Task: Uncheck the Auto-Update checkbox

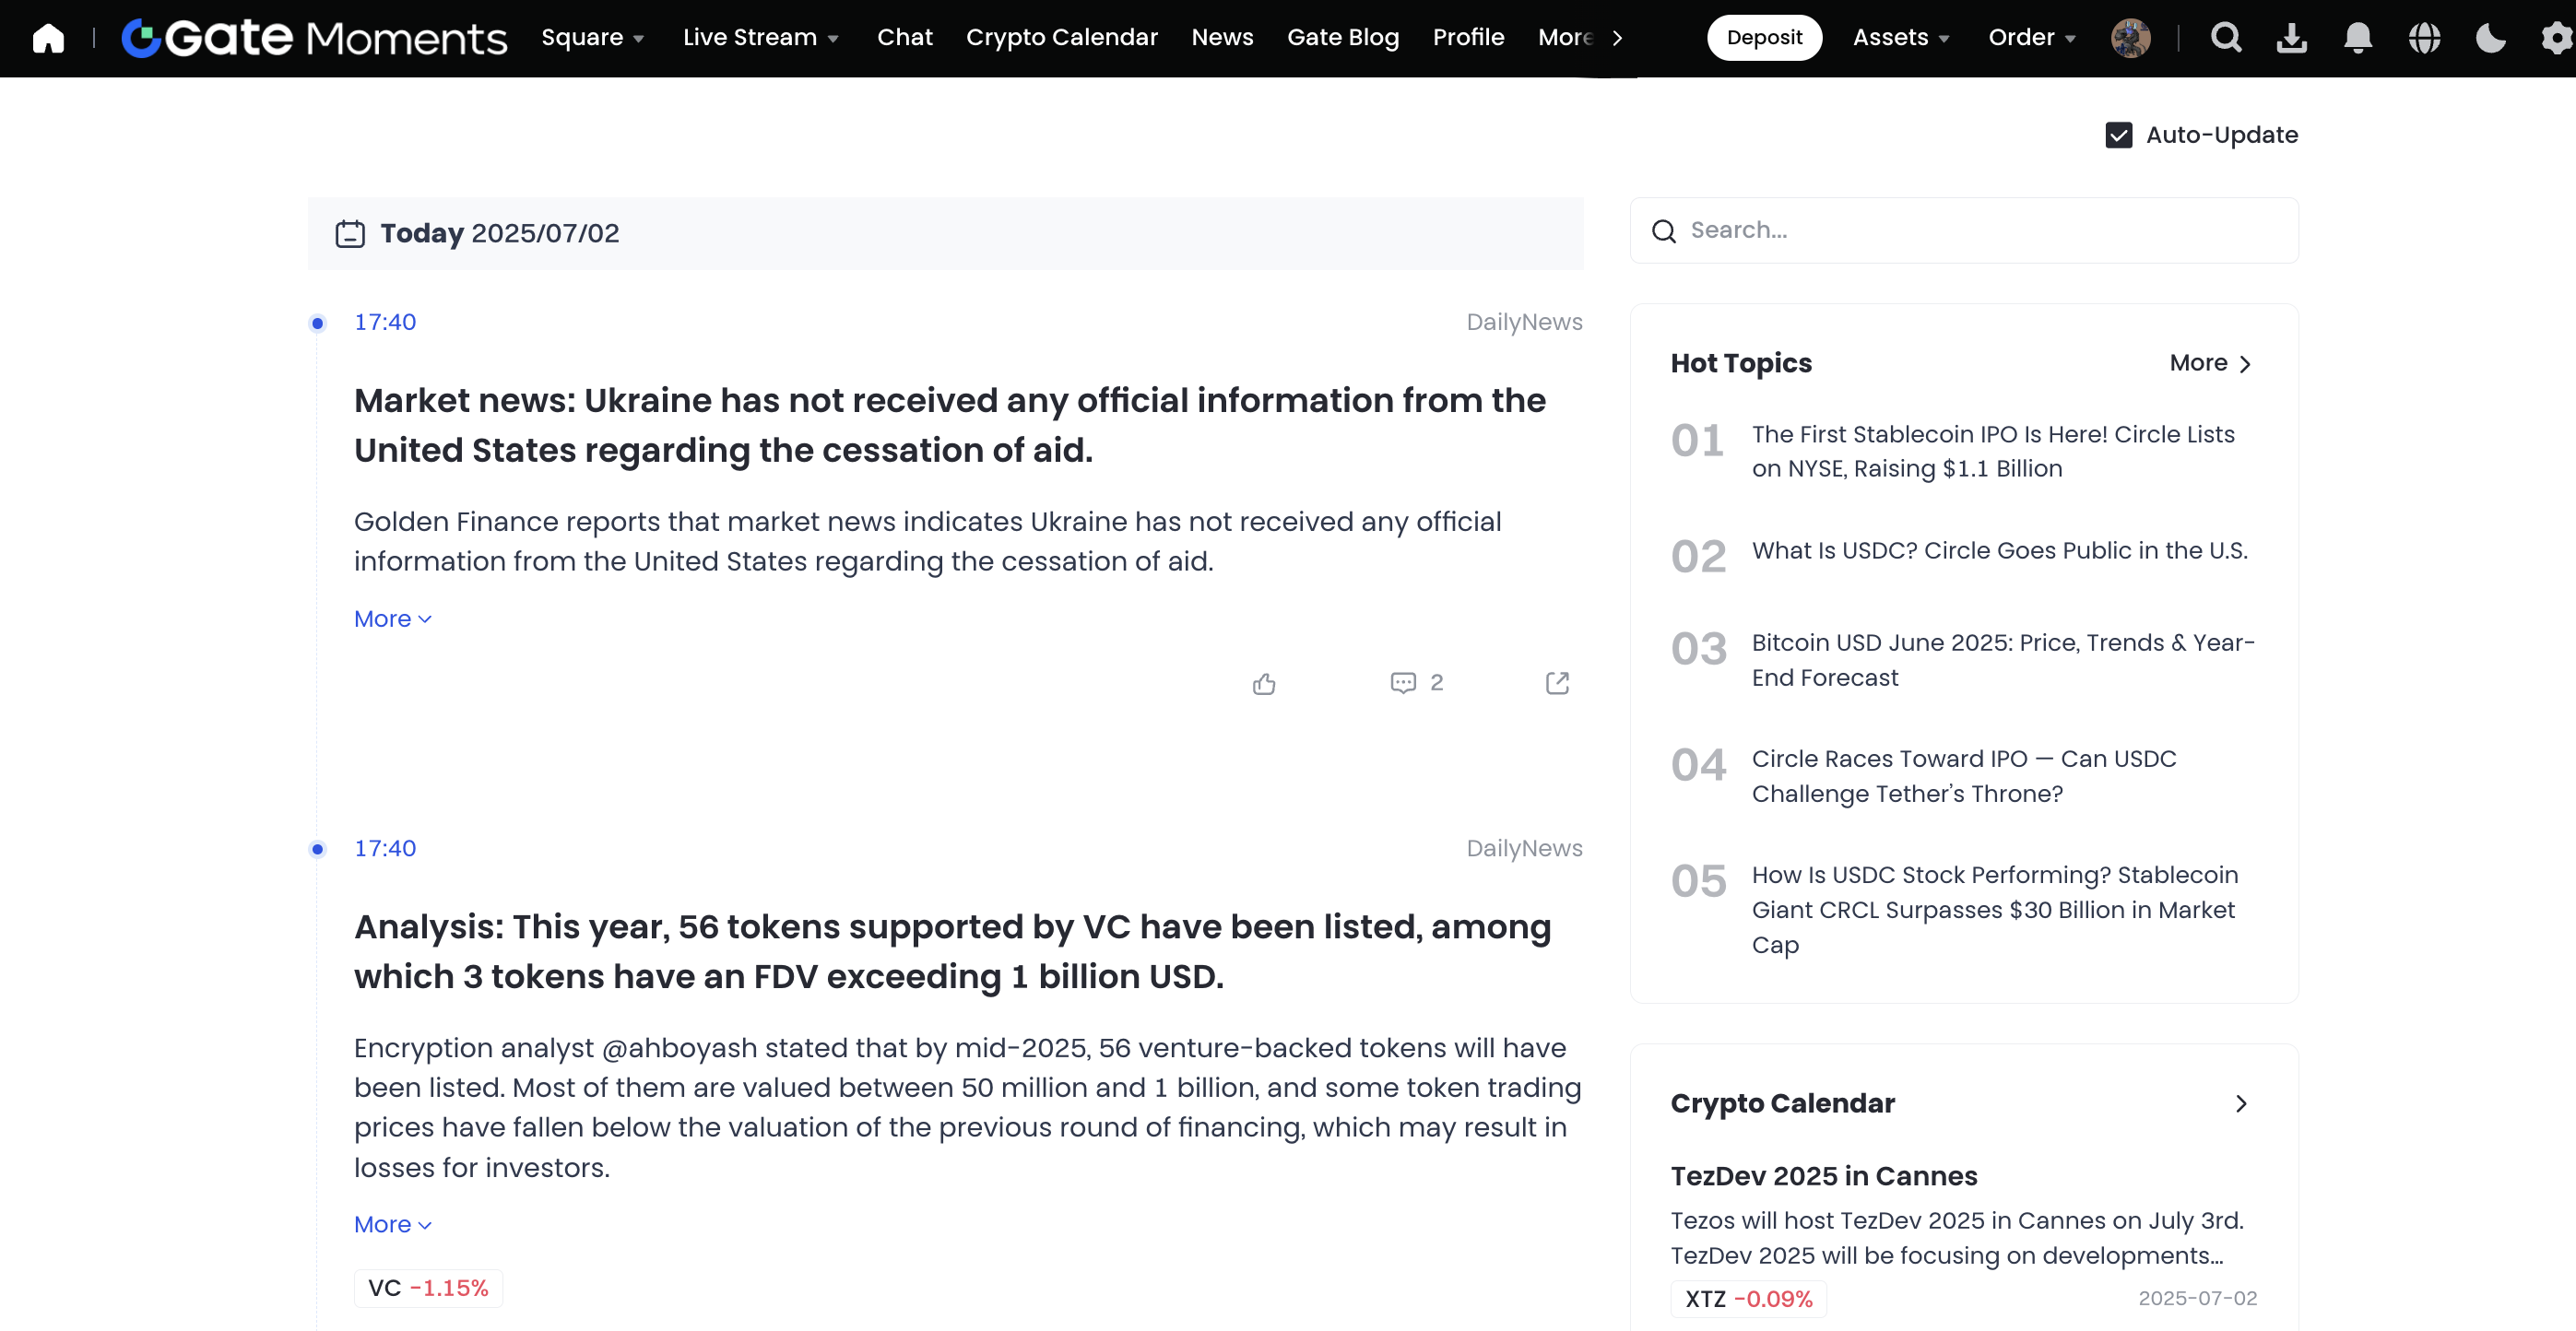Action: pyautogui.click(x=2118, y=135)
